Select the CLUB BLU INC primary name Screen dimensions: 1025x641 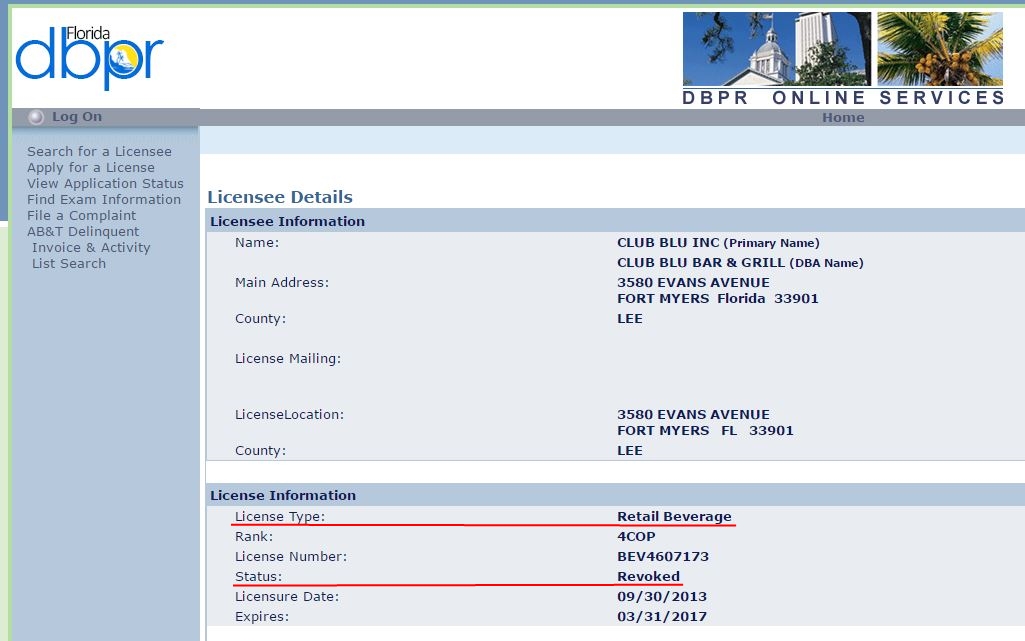(x=718, y=242)
